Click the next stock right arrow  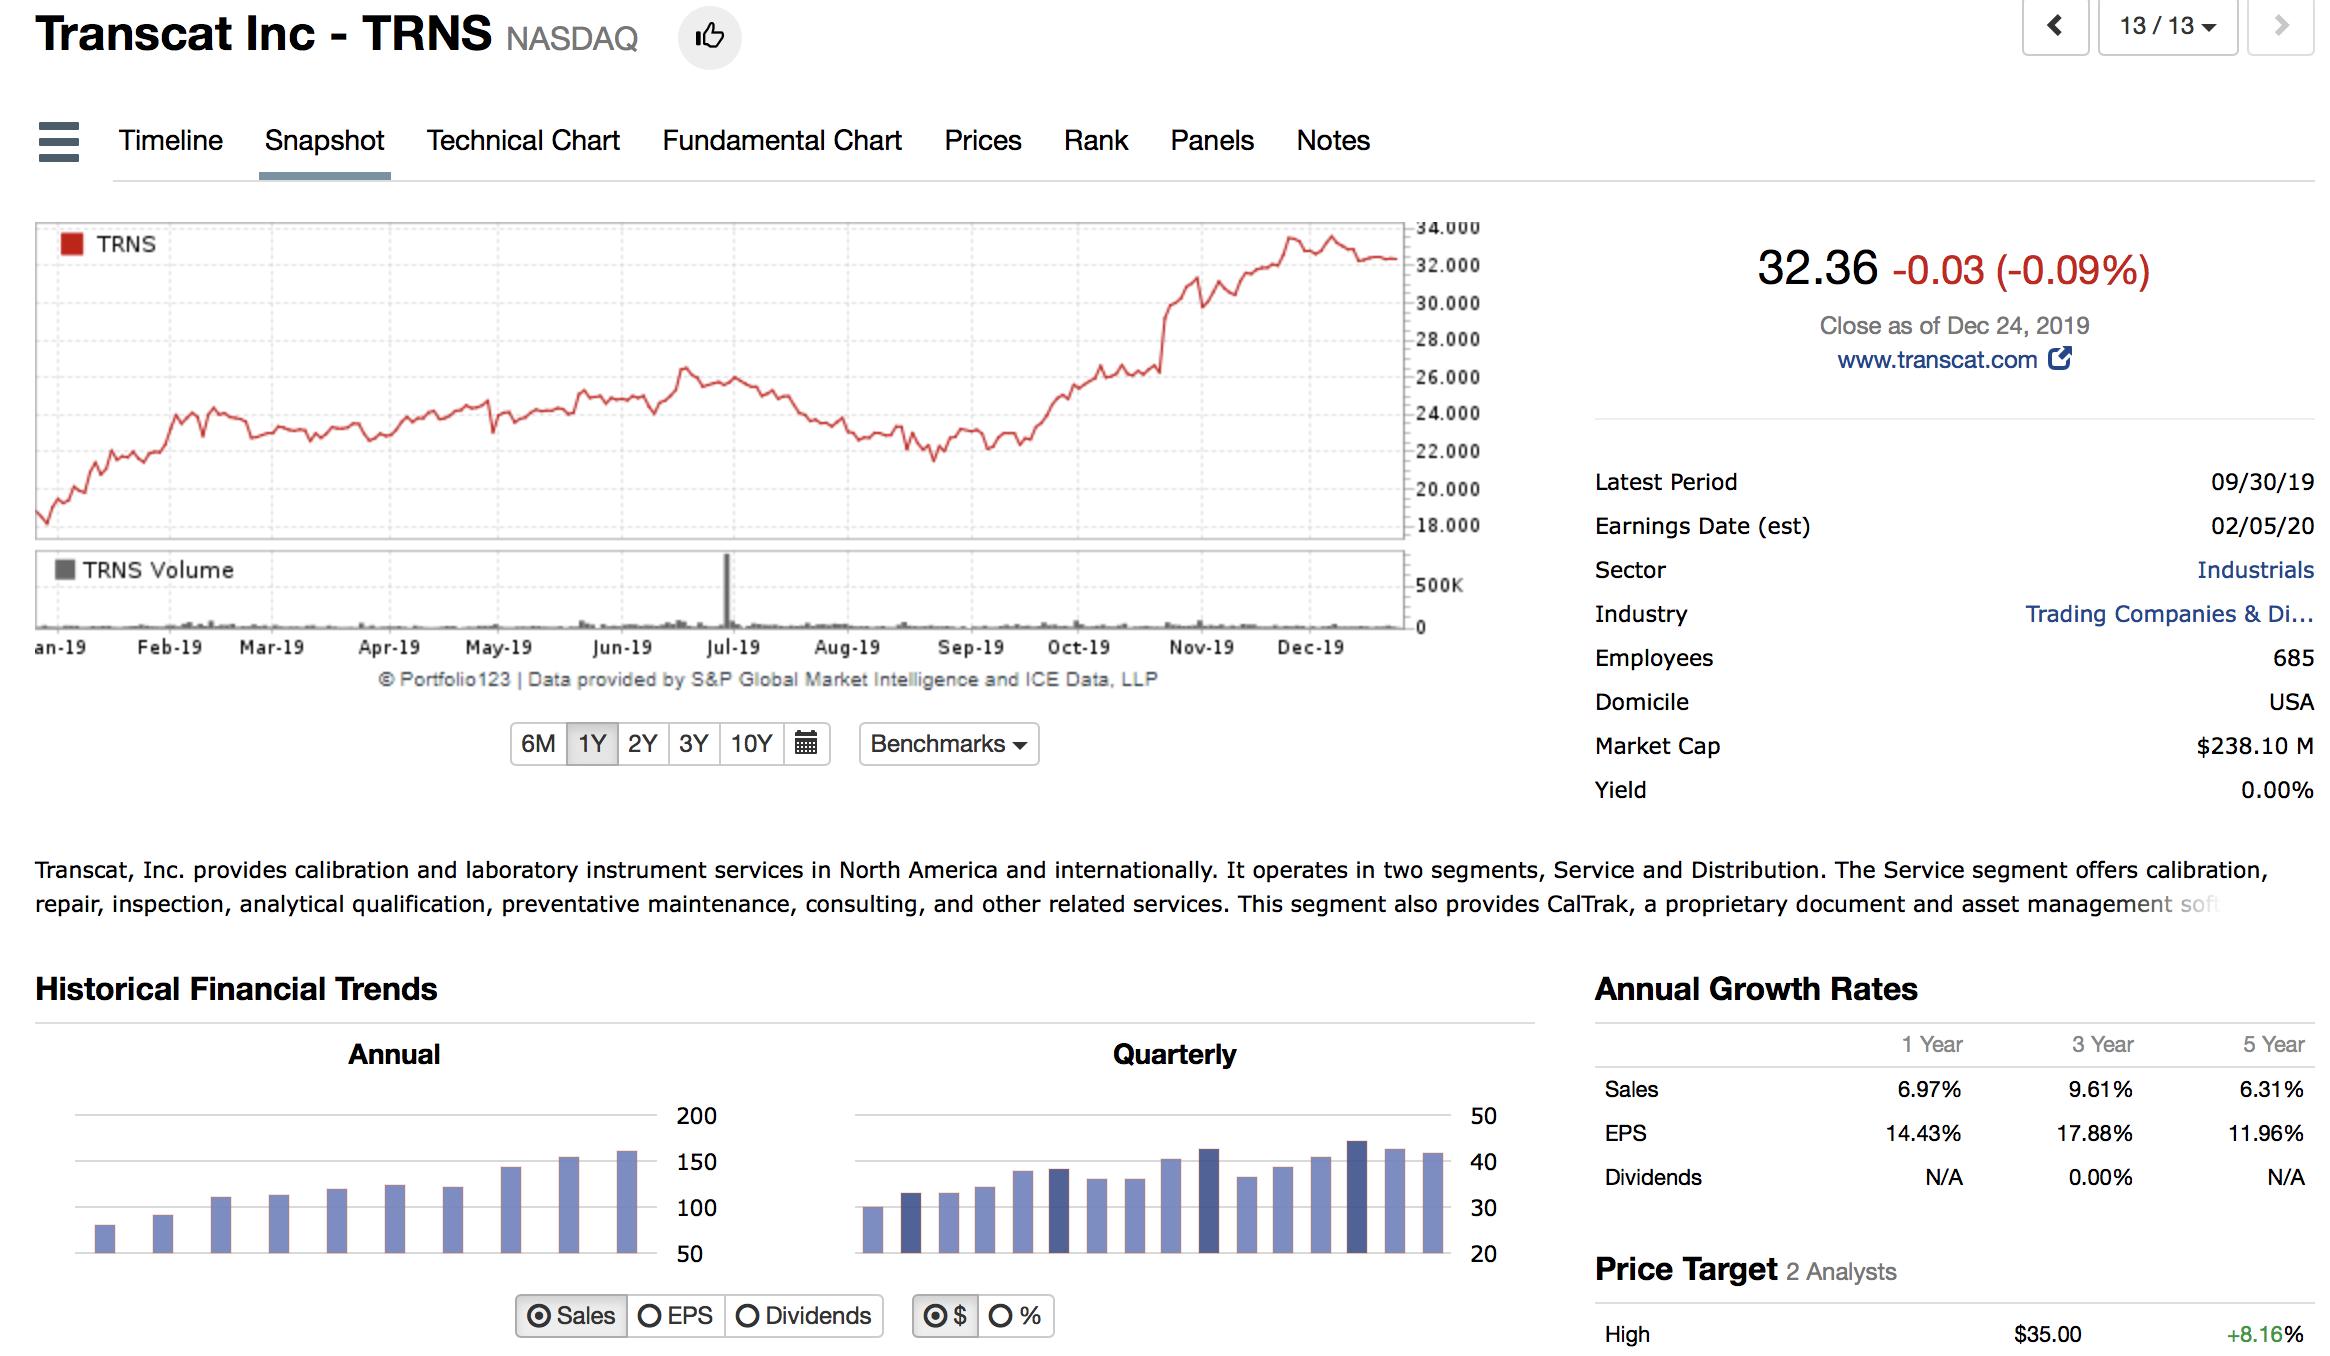click(2280, 26)
